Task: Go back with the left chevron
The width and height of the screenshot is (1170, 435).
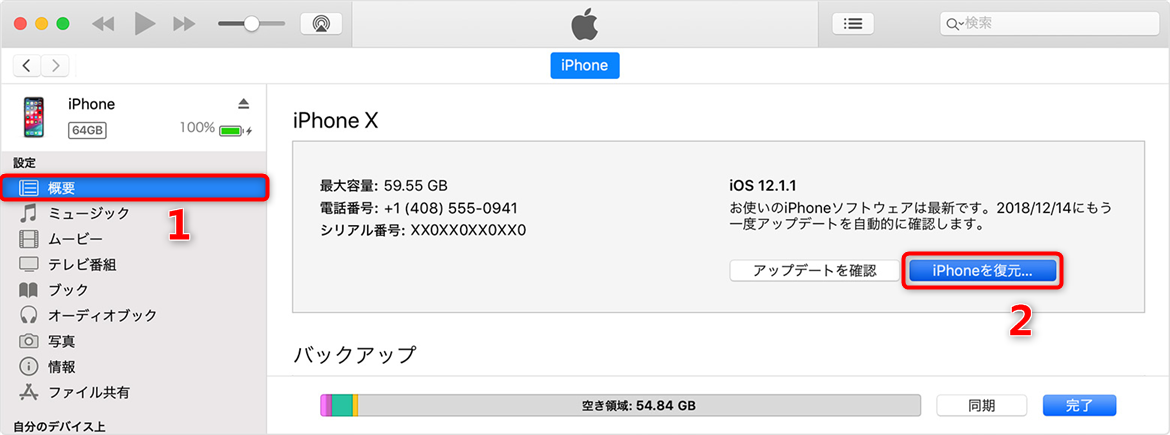Action: point(27,66)
